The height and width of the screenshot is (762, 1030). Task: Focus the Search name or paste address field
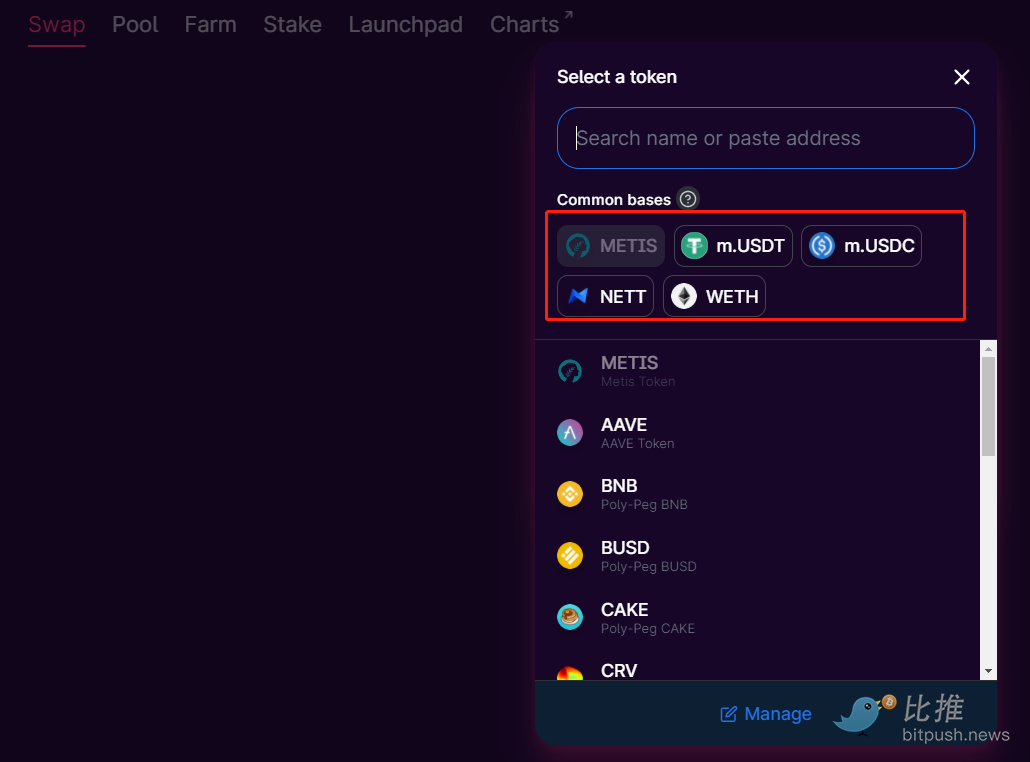765,138
